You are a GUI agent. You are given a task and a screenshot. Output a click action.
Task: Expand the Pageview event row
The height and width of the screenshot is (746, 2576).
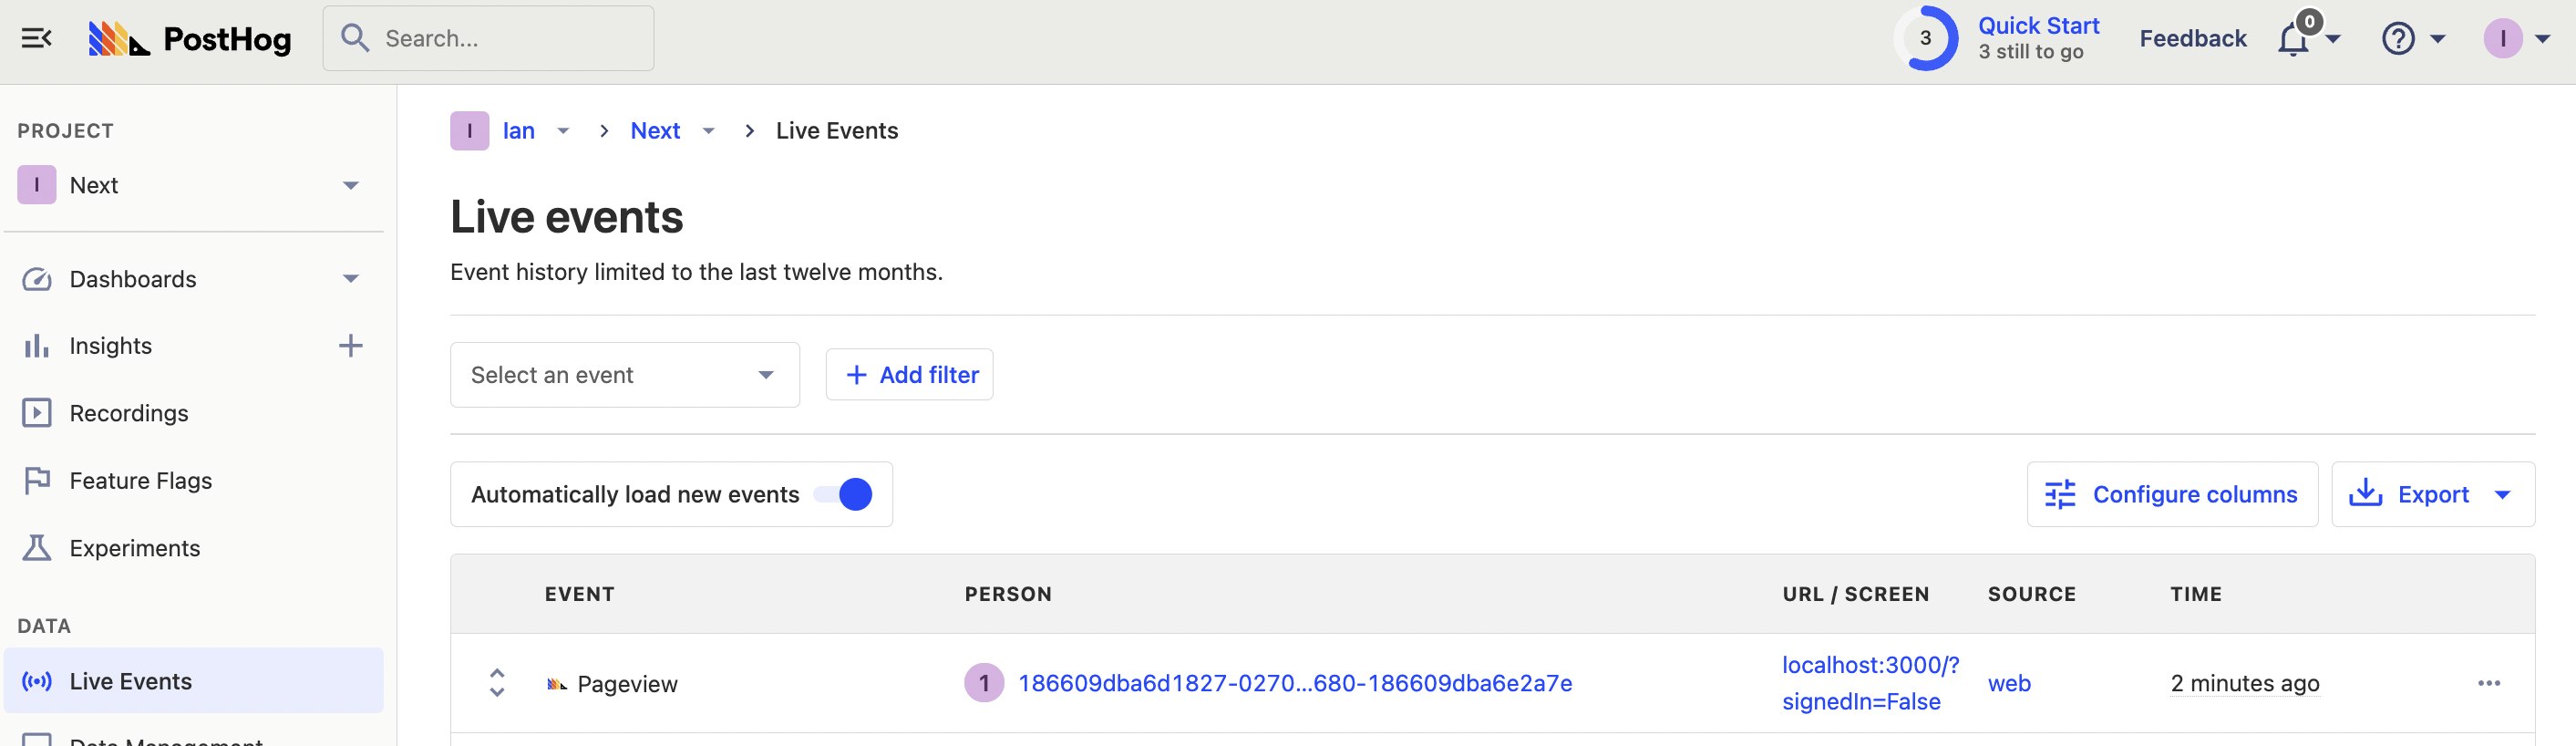click(497, 683)
